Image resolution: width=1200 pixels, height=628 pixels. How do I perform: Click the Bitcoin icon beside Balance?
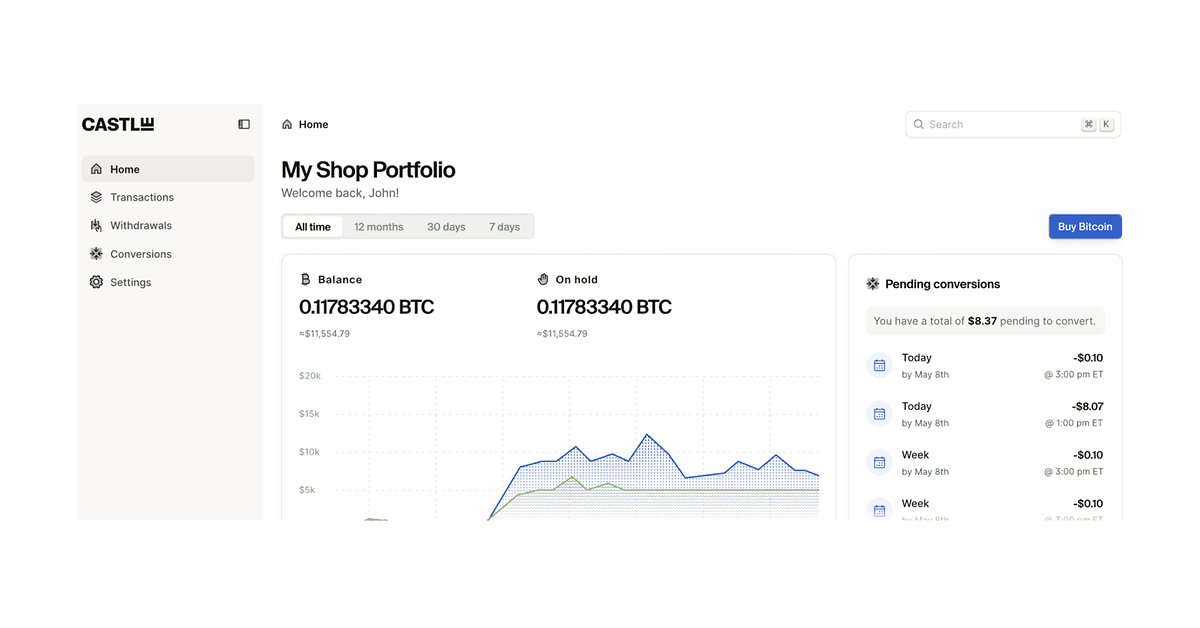(305, 279)
